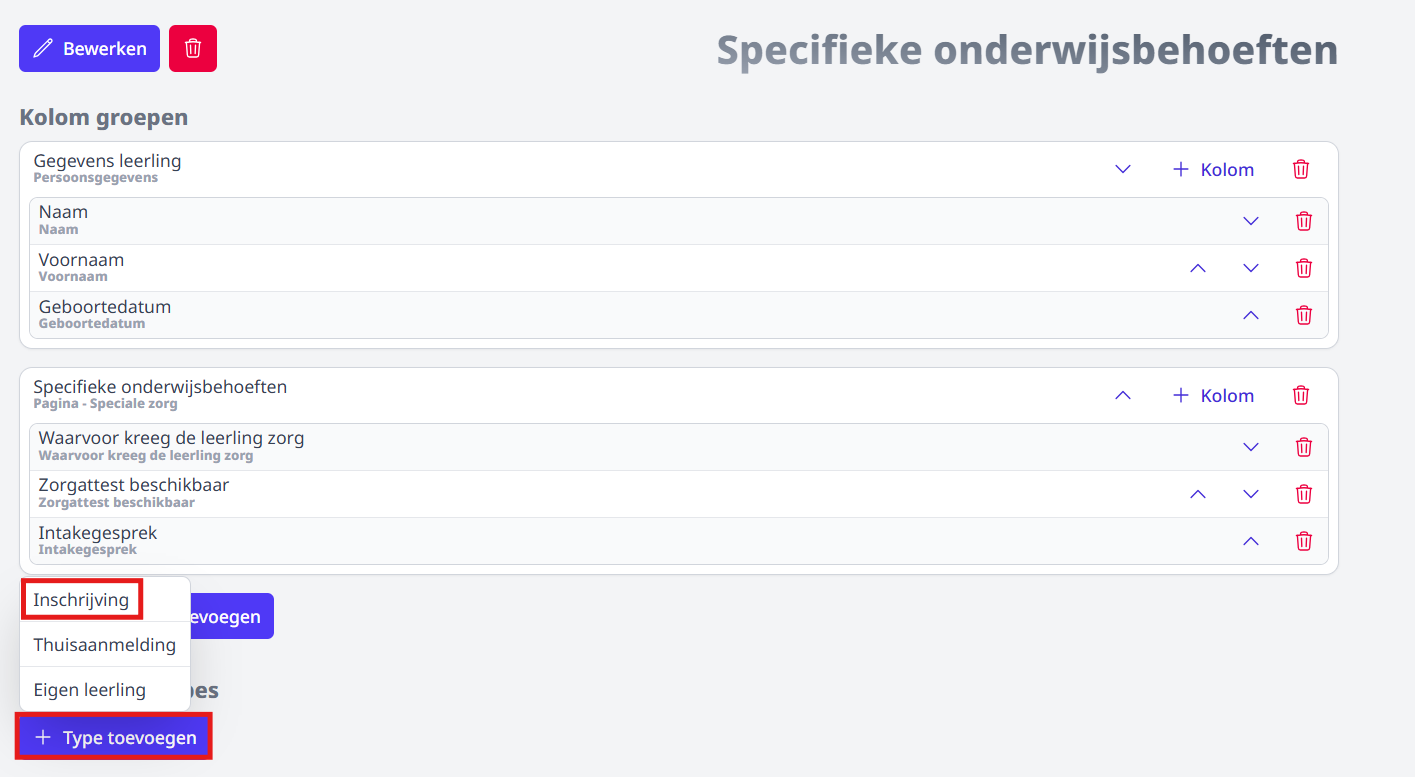Delete the Specifieke onderwijsbehoeften column group

[x=1301, y=395]
